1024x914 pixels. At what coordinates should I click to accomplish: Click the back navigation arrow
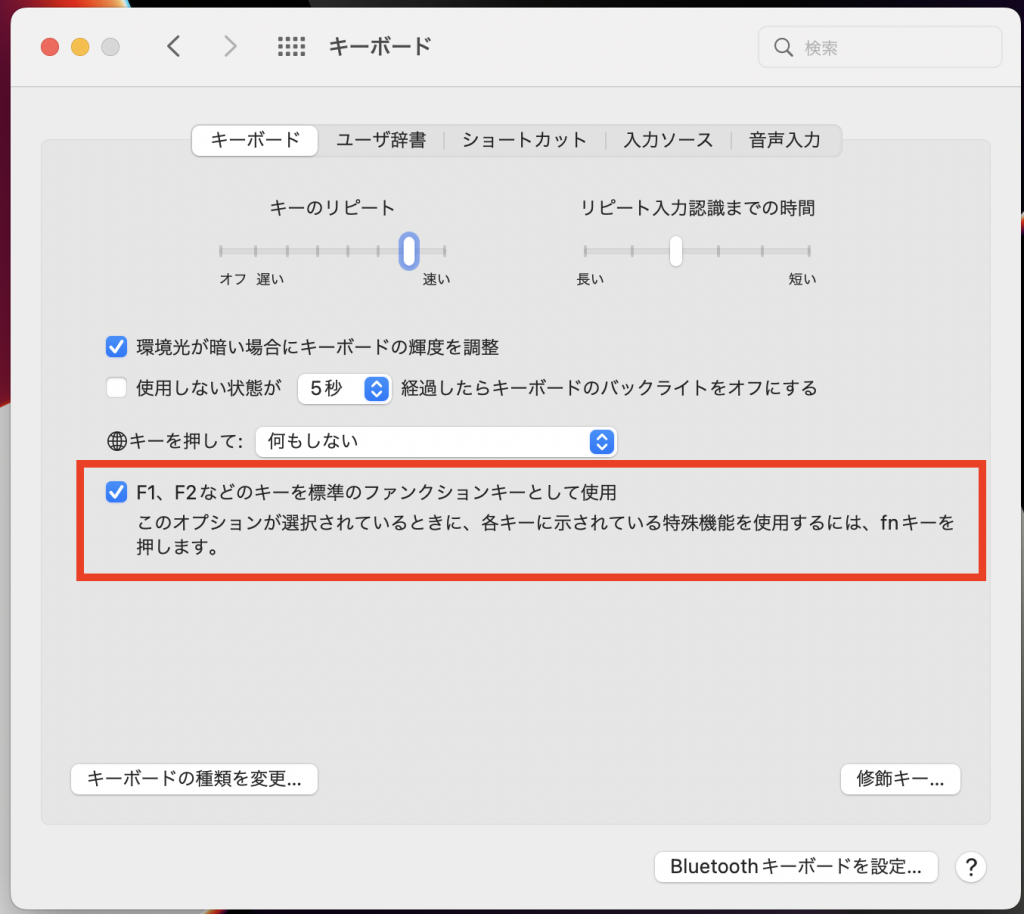173,46
